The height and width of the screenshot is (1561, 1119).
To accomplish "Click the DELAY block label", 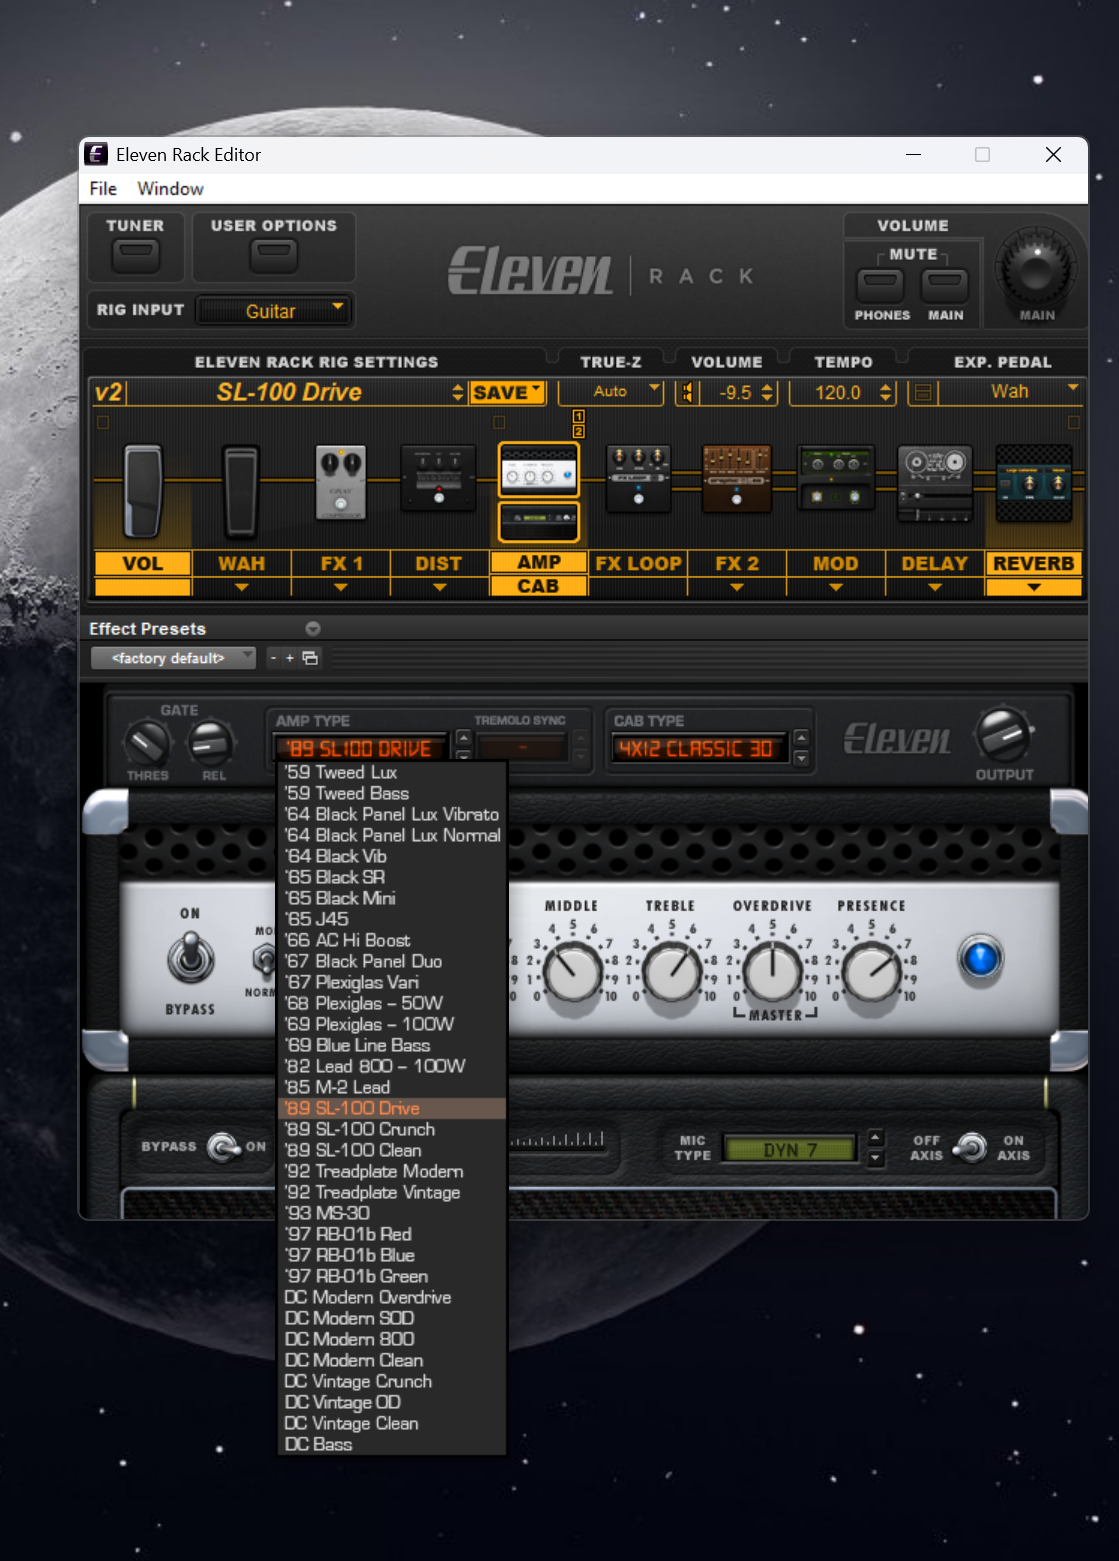I will pos(935,564).
